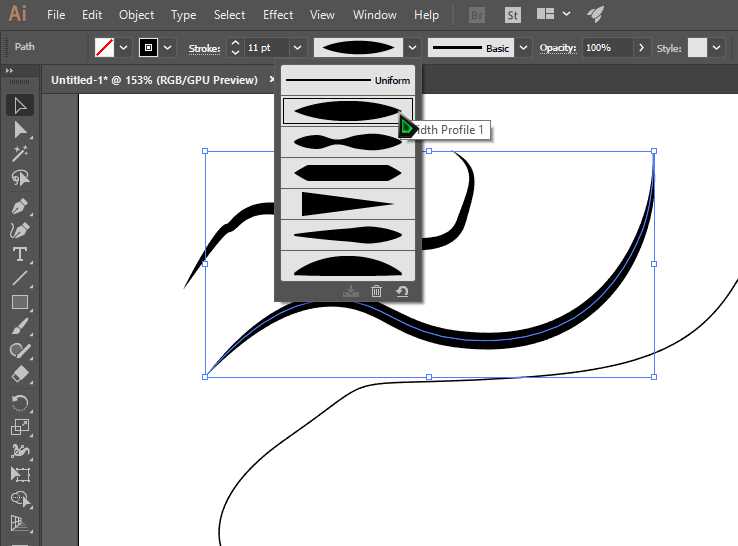Open the Help menu

[x=426, y=15]
